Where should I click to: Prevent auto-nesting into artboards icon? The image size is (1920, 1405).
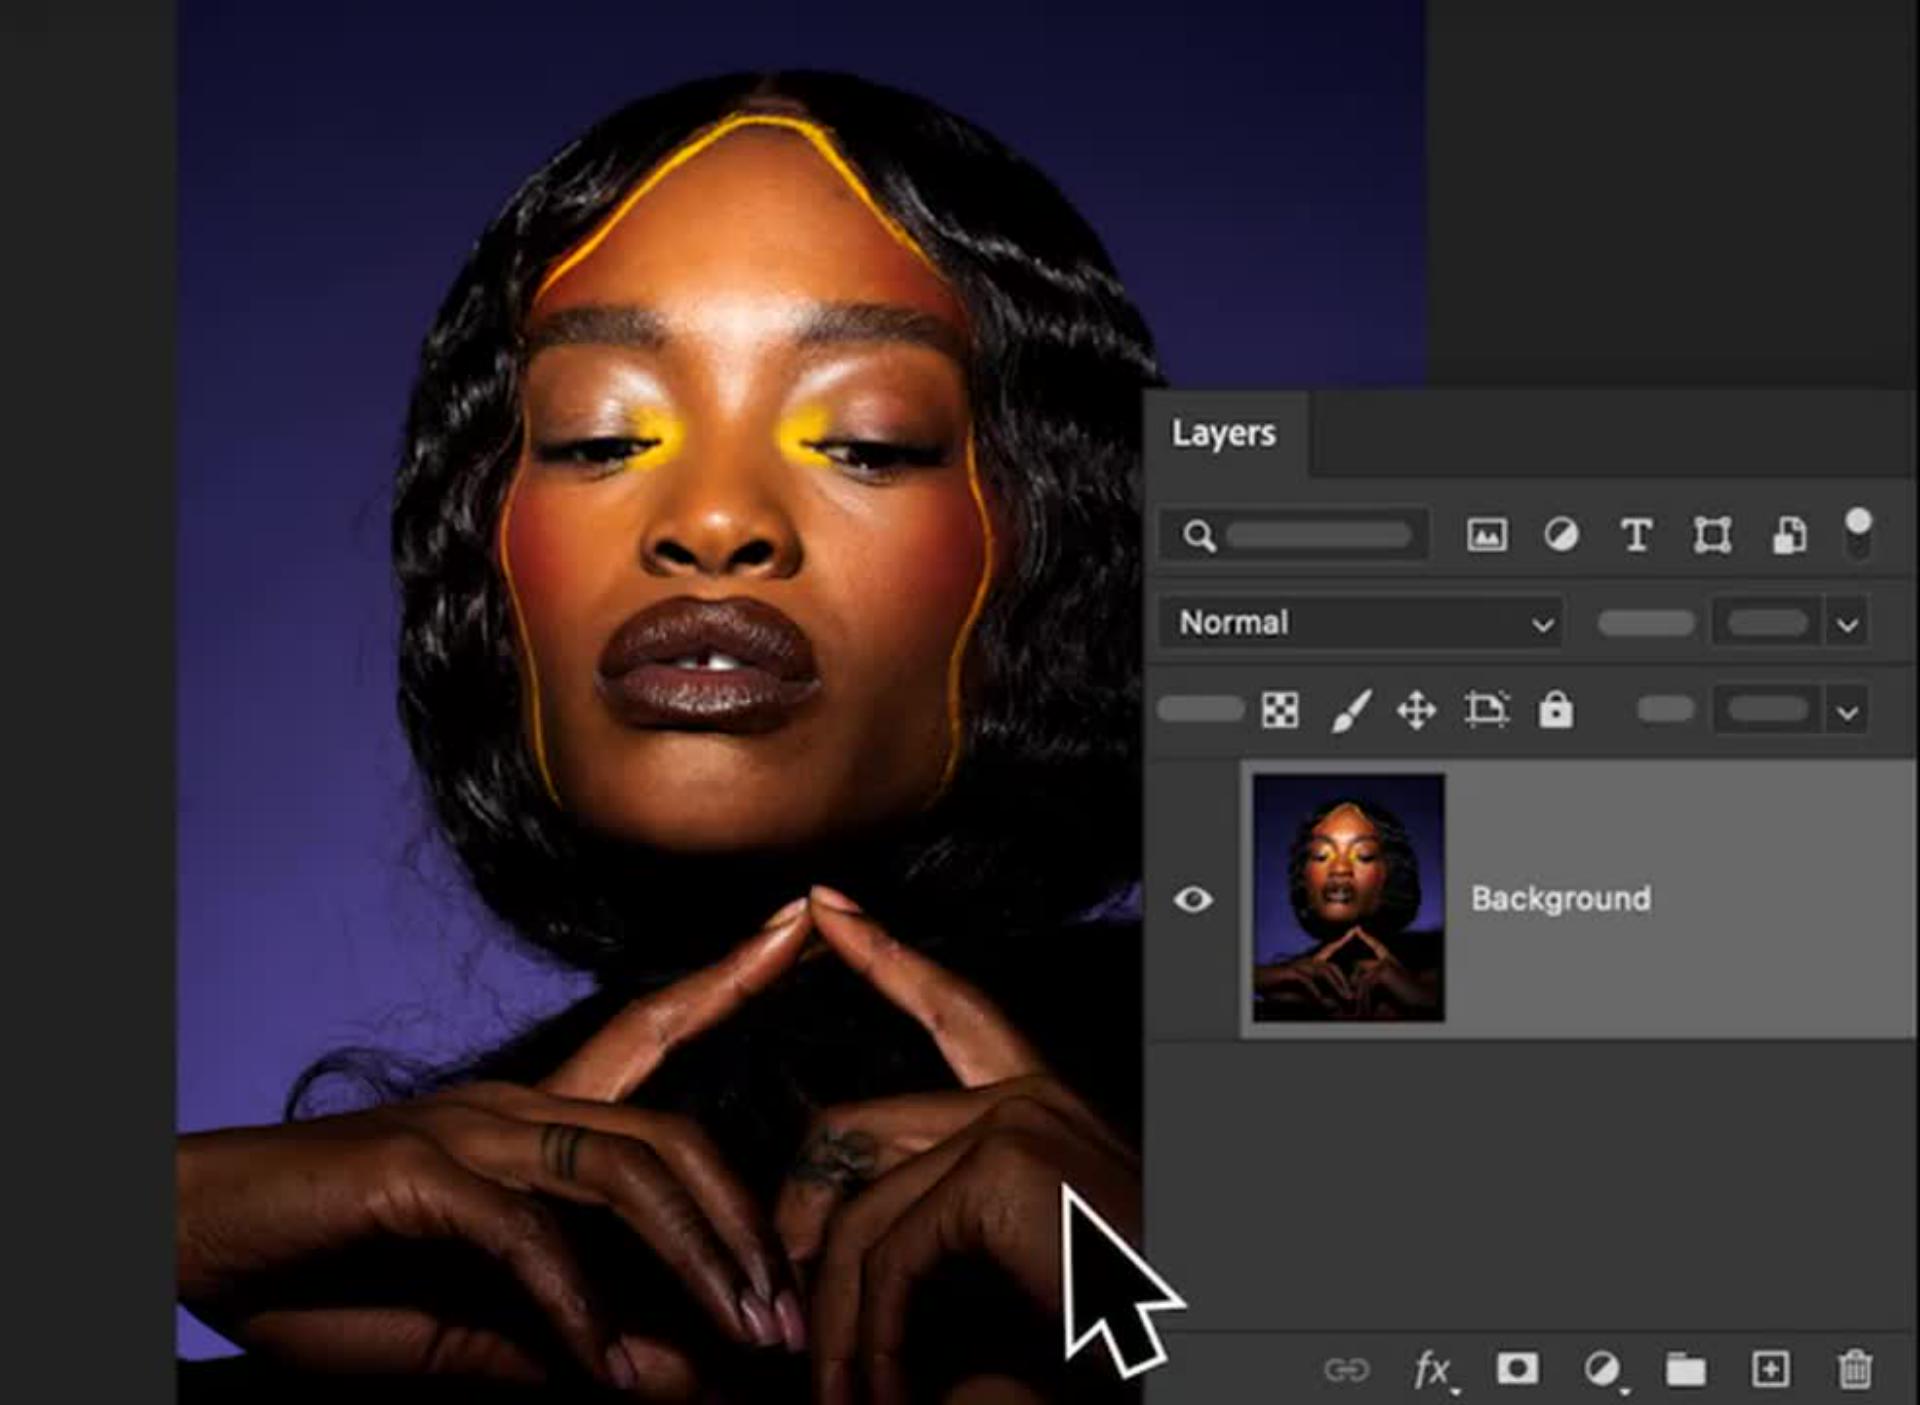[x=1486, y=710]
